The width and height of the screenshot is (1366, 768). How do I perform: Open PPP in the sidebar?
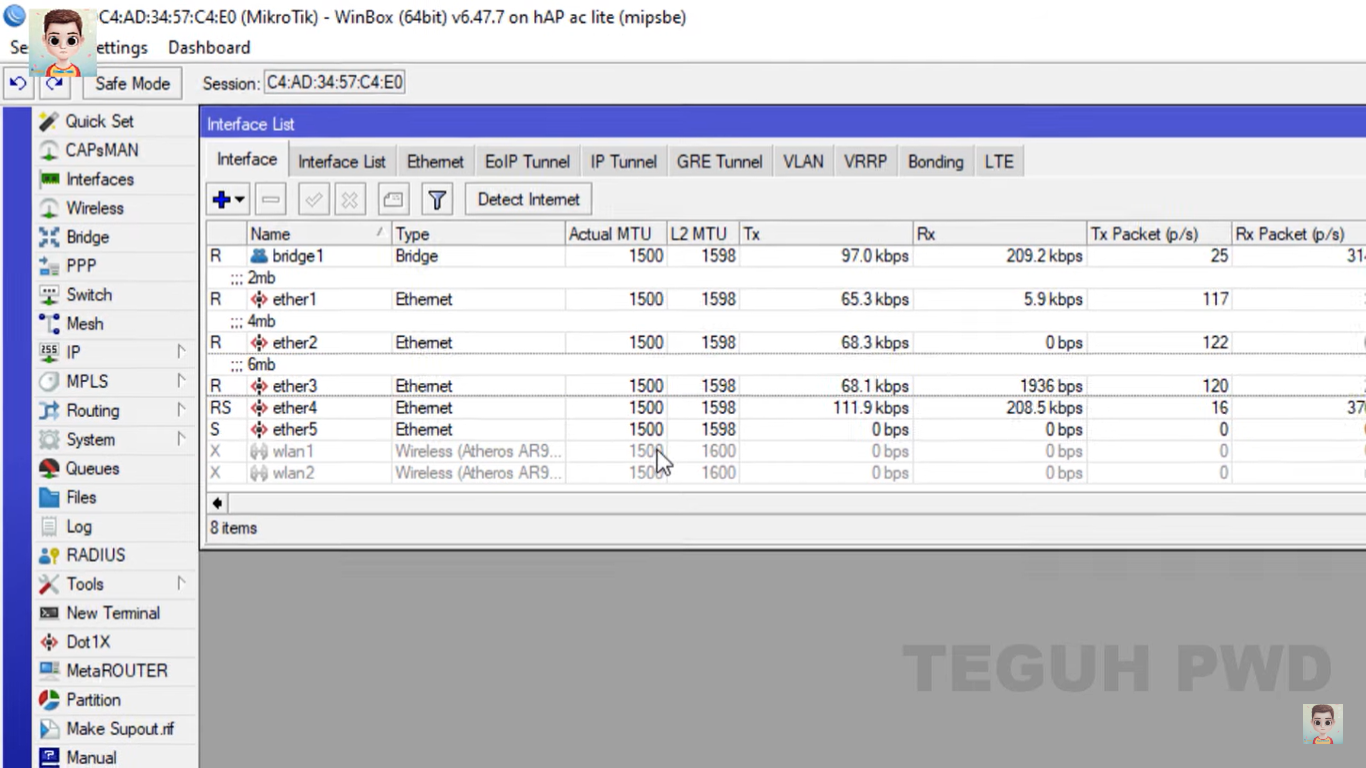point(80,266)
